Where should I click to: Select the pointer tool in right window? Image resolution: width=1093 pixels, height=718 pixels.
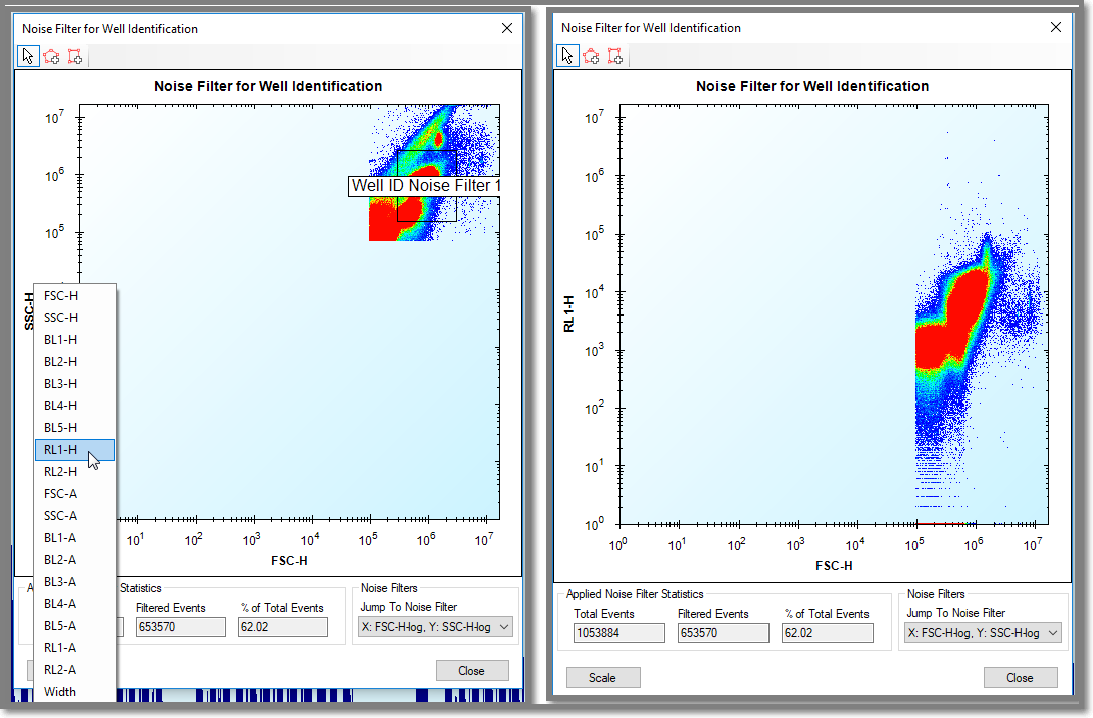(569, 56)
